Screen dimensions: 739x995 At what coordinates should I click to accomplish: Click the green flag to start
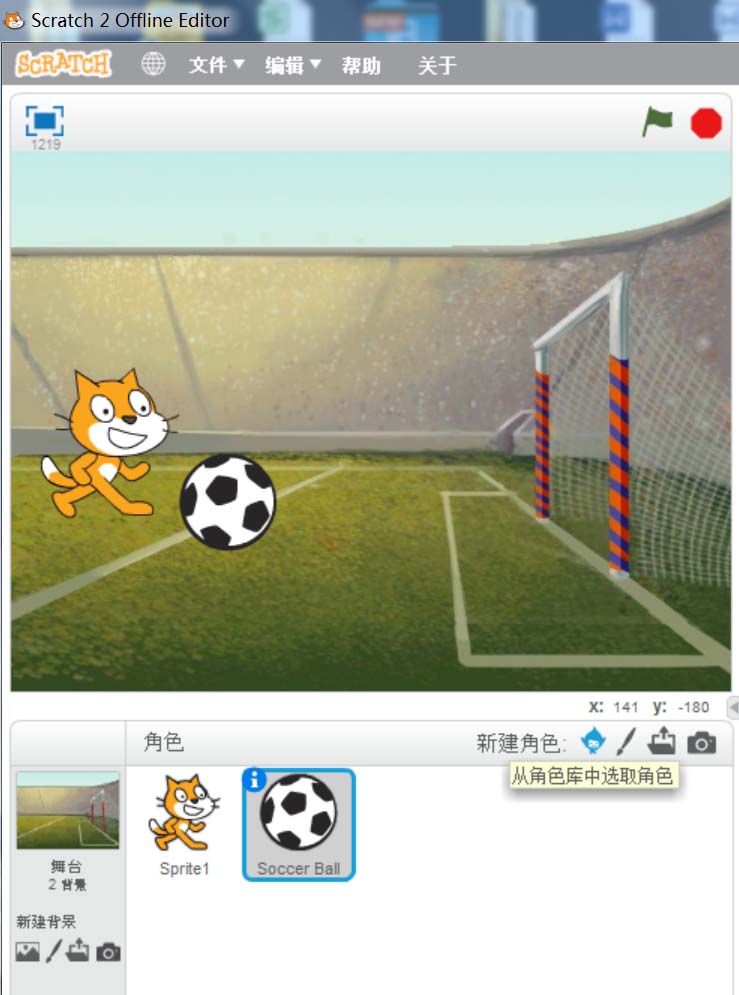657,121
